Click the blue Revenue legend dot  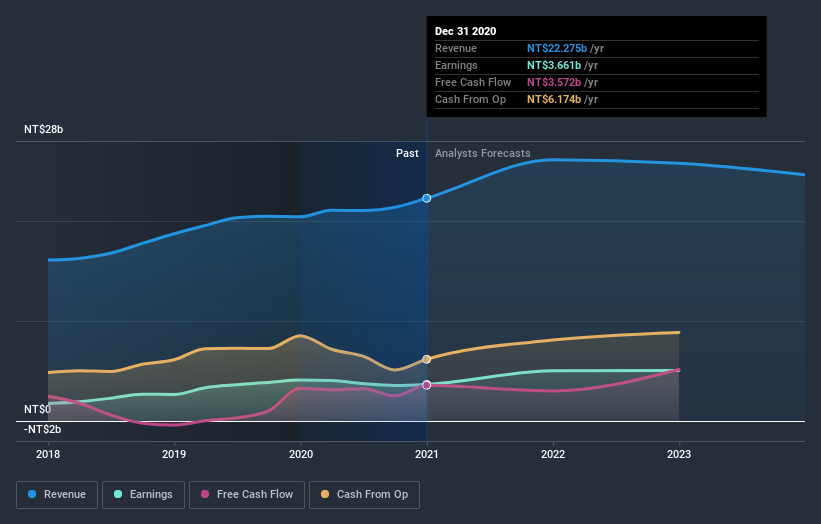tap(32, 494)
